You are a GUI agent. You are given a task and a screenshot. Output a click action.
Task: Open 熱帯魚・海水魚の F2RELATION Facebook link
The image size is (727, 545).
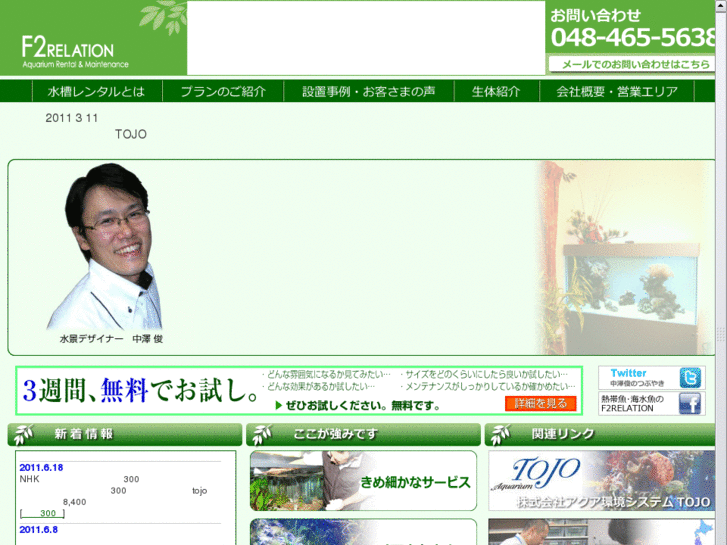pyautogui.click(x=652, y=403)
